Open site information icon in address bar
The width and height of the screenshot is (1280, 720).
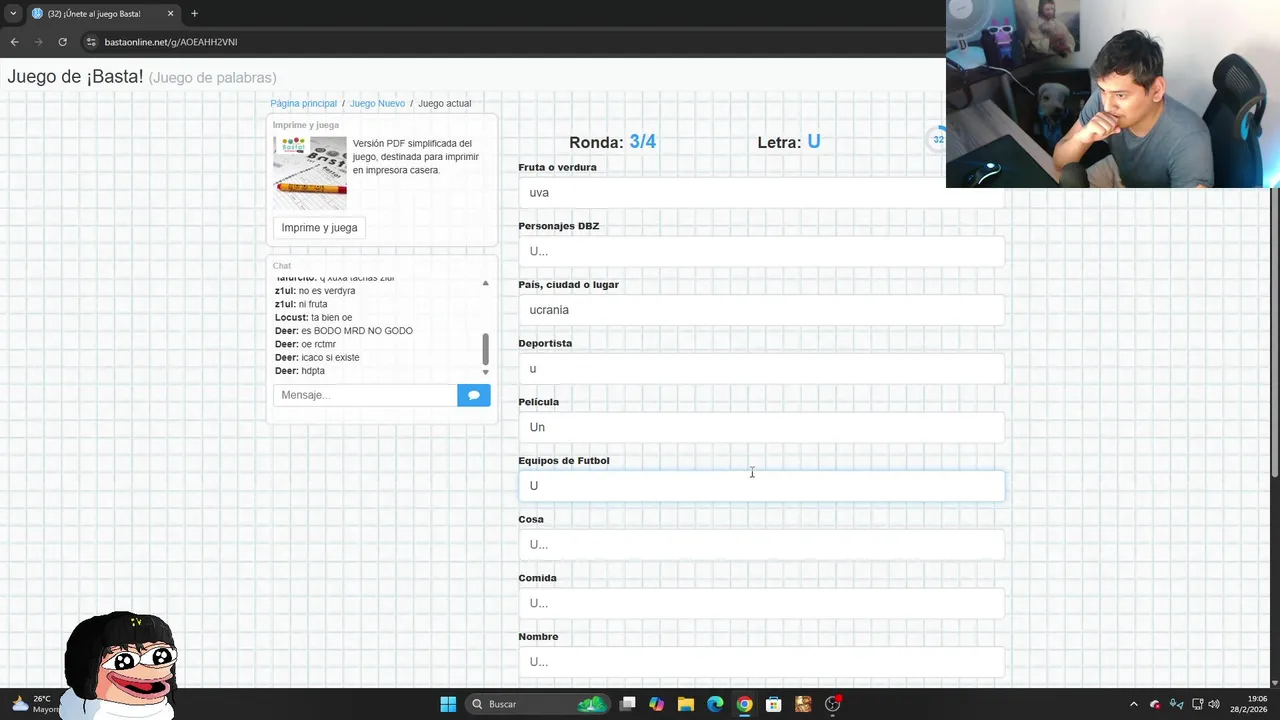[x=91, y=42]
